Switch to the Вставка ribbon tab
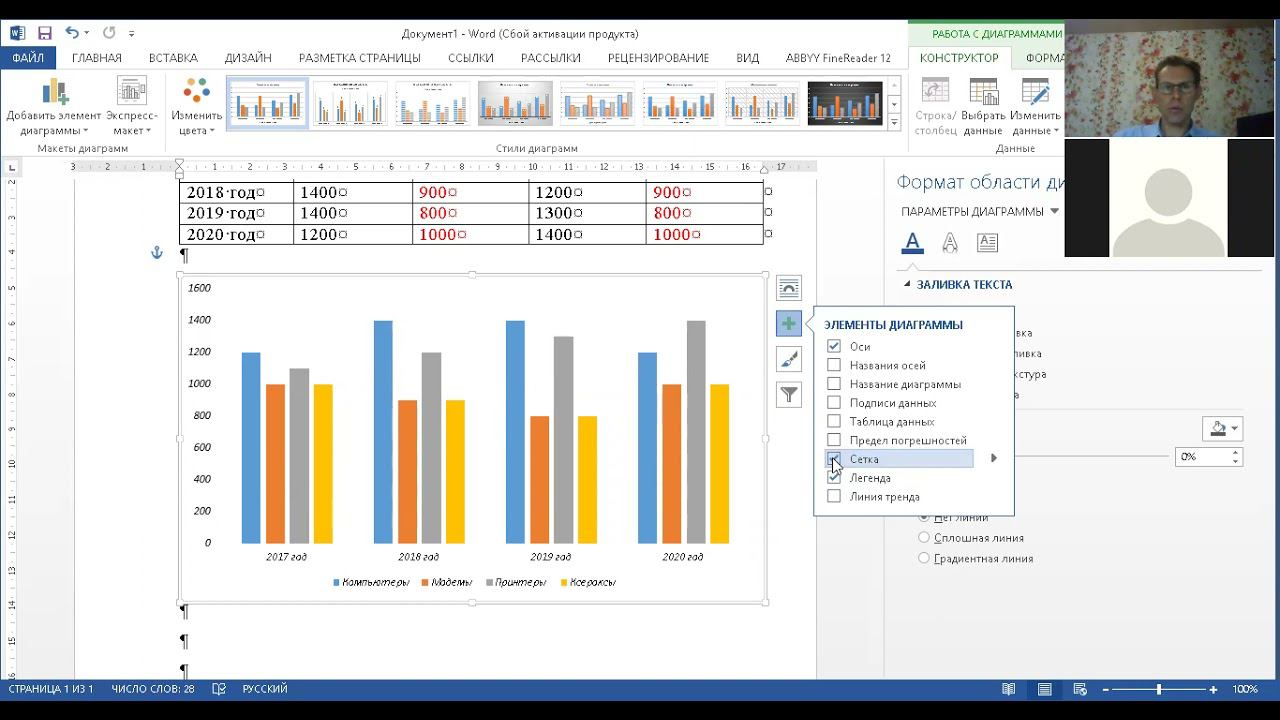Screen dimensions: 1280x720 [173, 58]
